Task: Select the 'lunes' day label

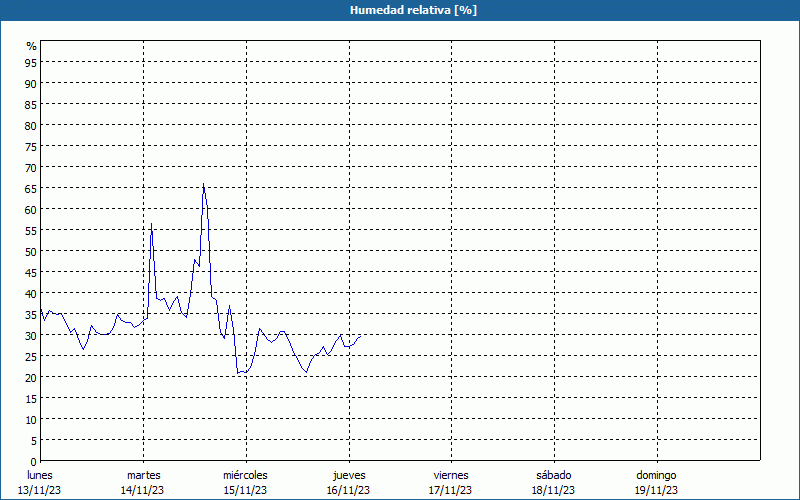Action: (40, 475)
